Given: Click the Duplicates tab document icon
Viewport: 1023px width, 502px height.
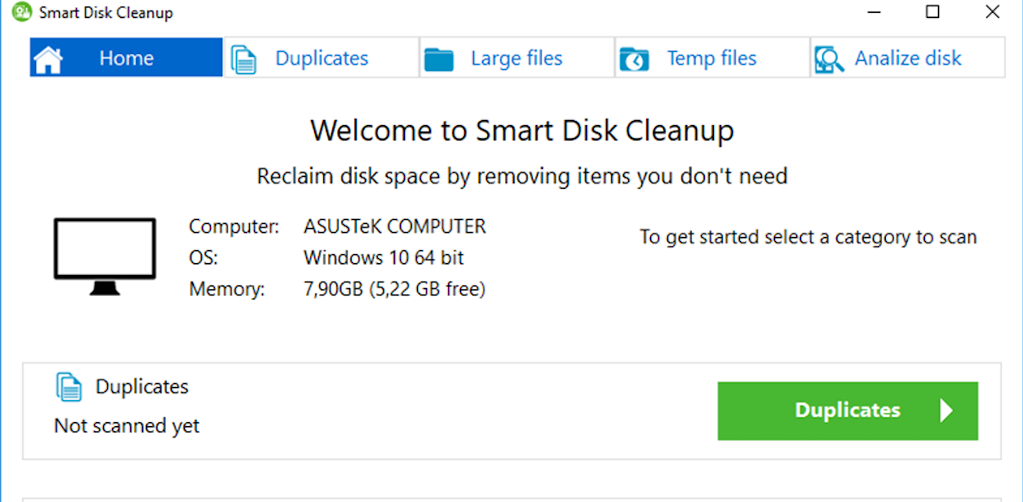Looking at the screenshot, I should click(x=243, y=59).
